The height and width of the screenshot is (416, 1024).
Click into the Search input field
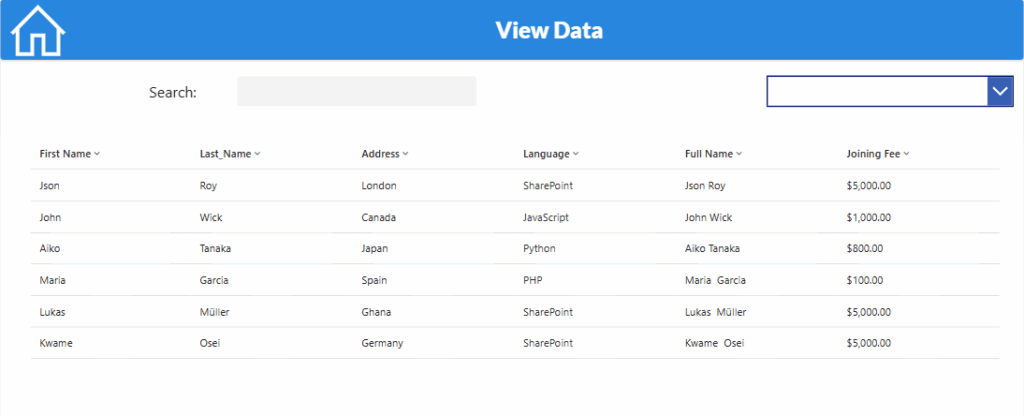(357, 91)
